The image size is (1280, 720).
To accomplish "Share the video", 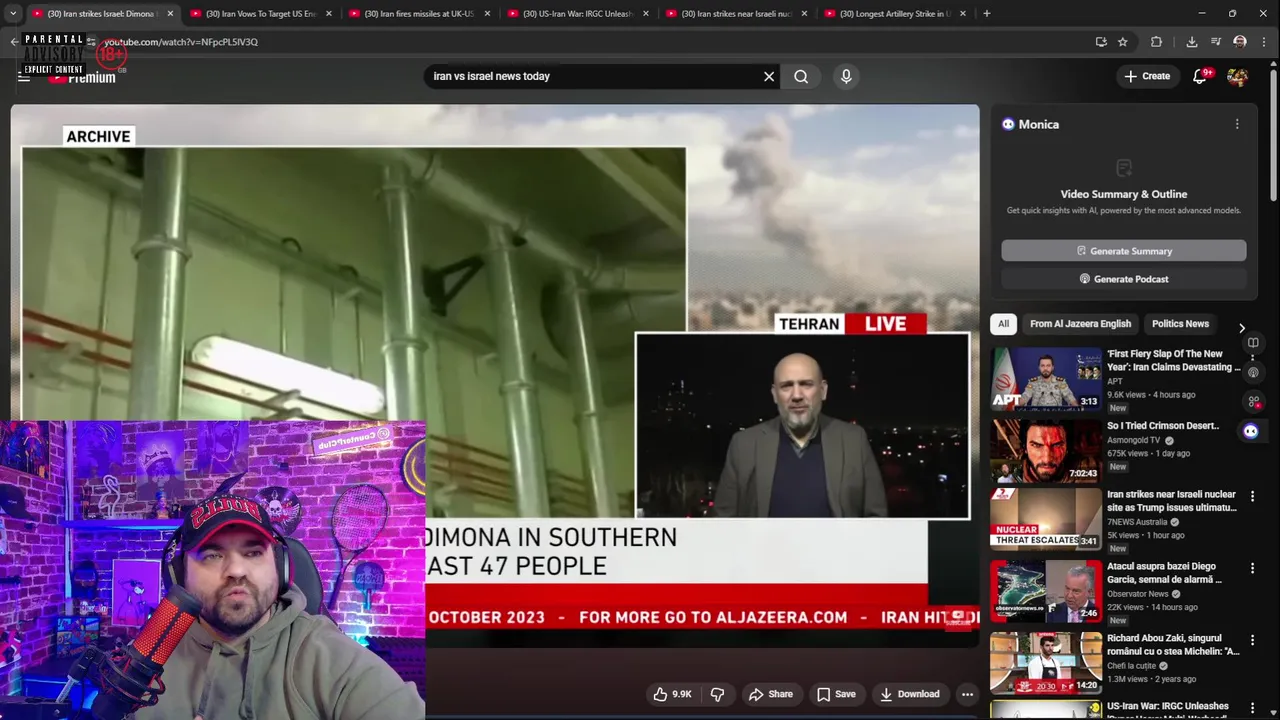I will [770, 694].
